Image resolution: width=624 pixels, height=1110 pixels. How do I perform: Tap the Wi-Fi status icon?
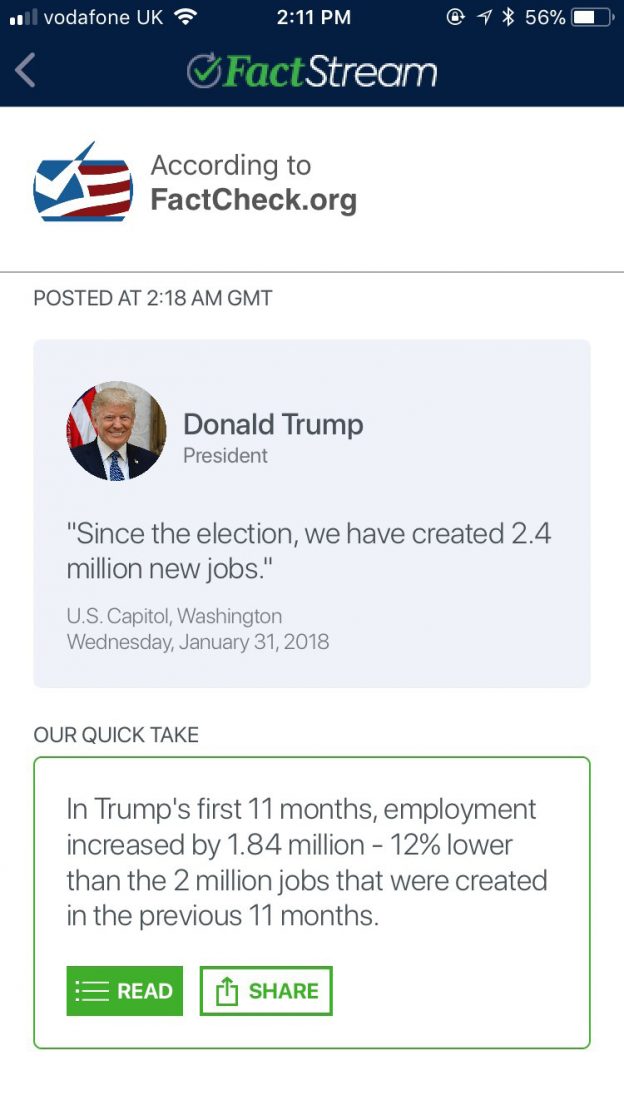tap(184, 17)
